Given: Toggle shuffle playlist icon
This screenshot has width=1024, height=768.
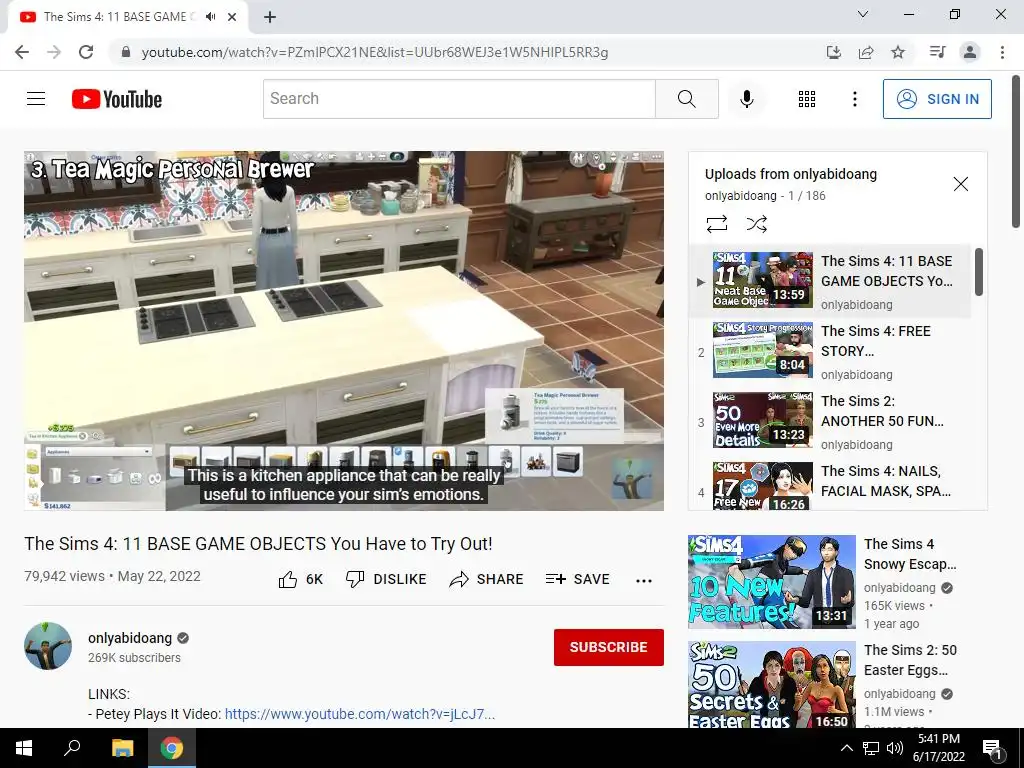Looking at the screenshot, I should point(756,224).
